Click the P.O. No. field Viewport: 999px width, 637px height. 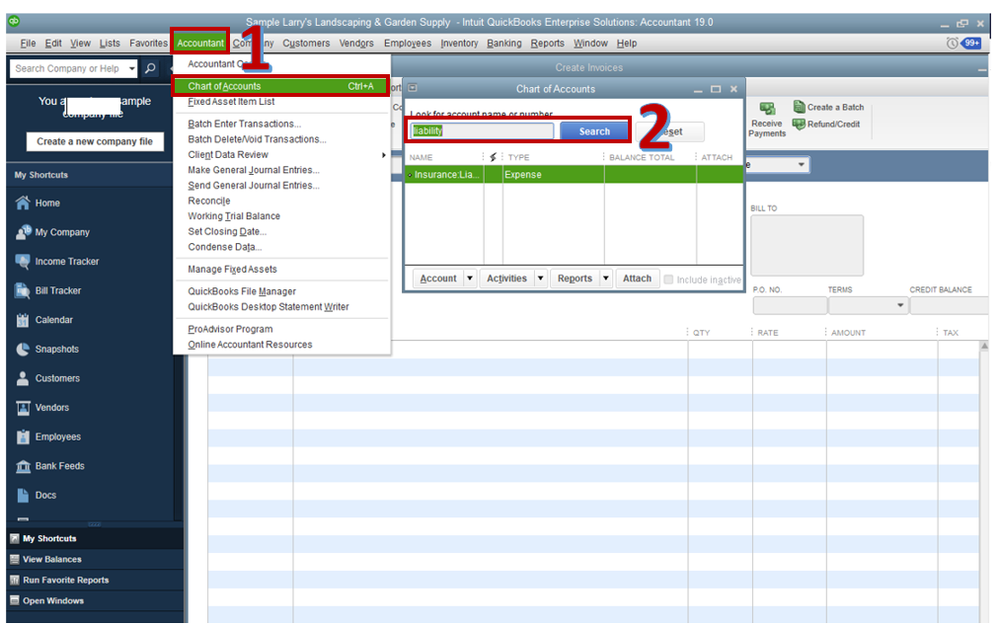[789, 306]
